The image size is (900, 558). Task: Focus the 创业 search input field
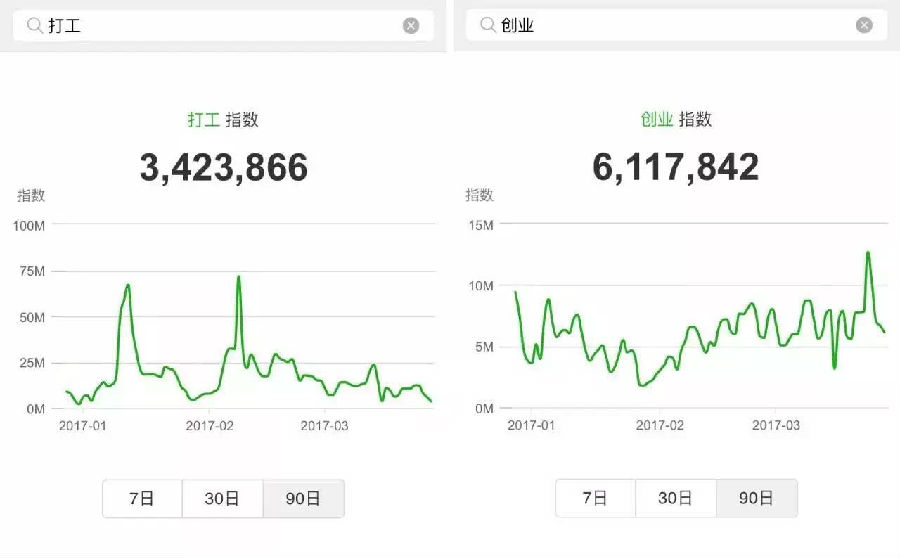tap(677, 25)
